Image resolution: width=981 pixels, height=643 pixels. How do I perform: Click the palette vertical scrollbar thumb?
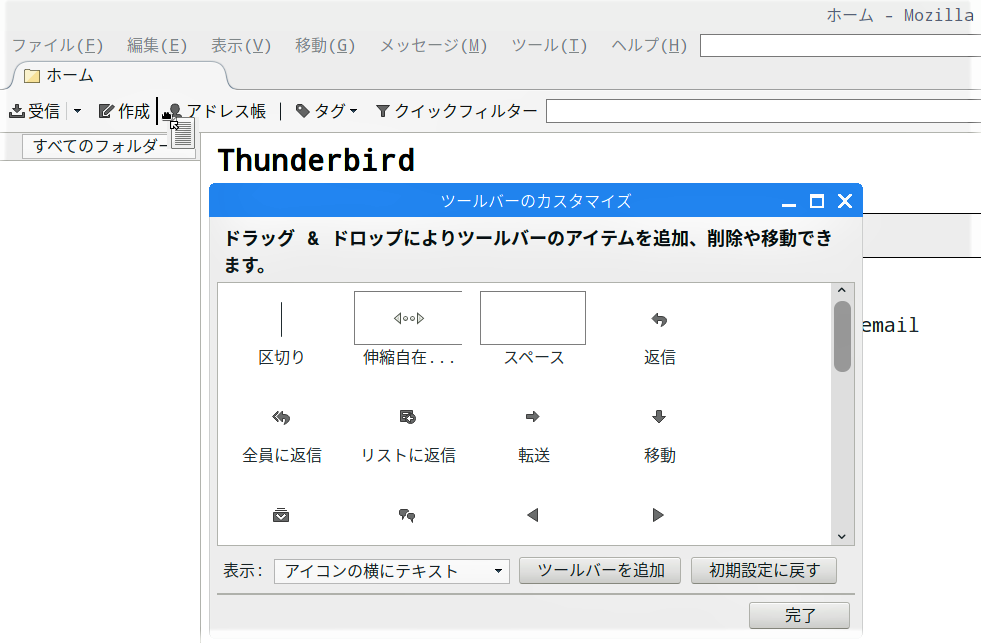coord(842,337)
